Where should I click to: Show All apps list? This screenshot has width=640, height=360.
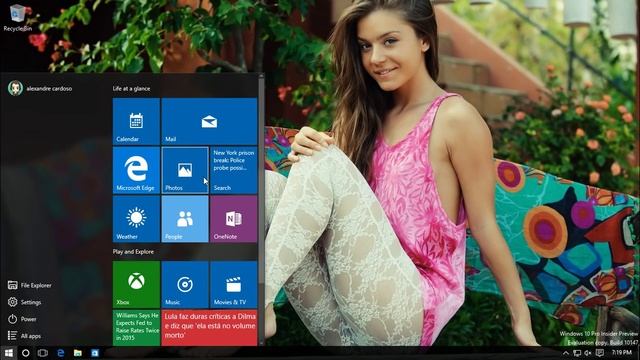point(24,336)
